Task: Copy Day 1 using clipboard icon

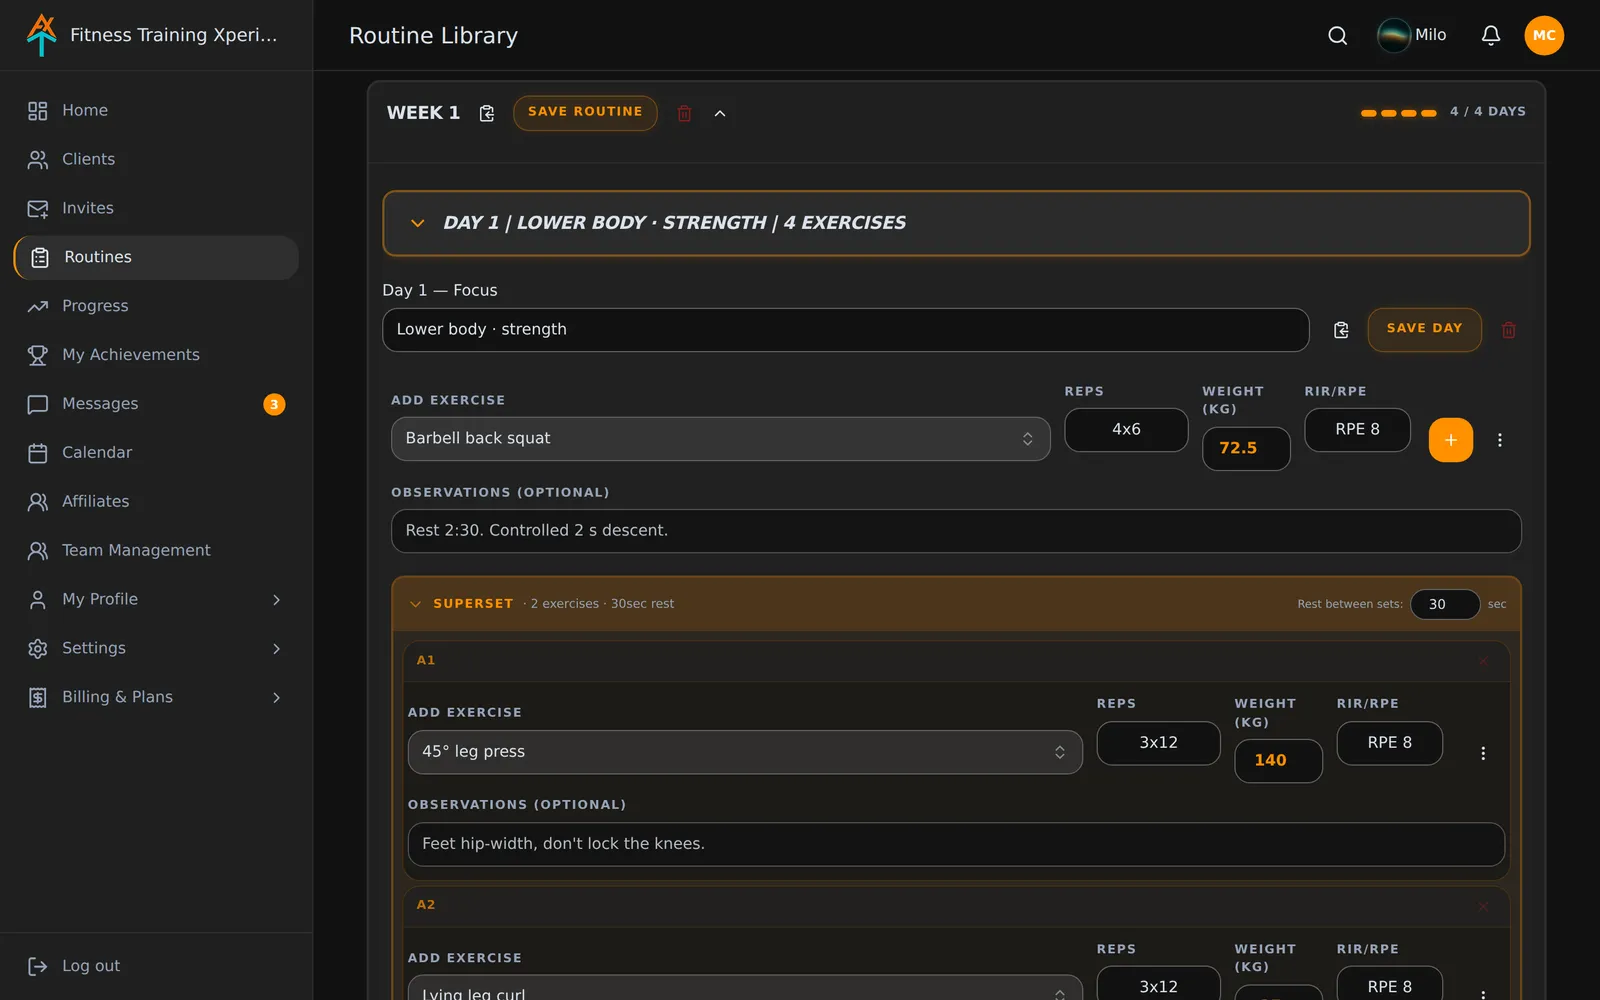Action: pos(1341,330)
